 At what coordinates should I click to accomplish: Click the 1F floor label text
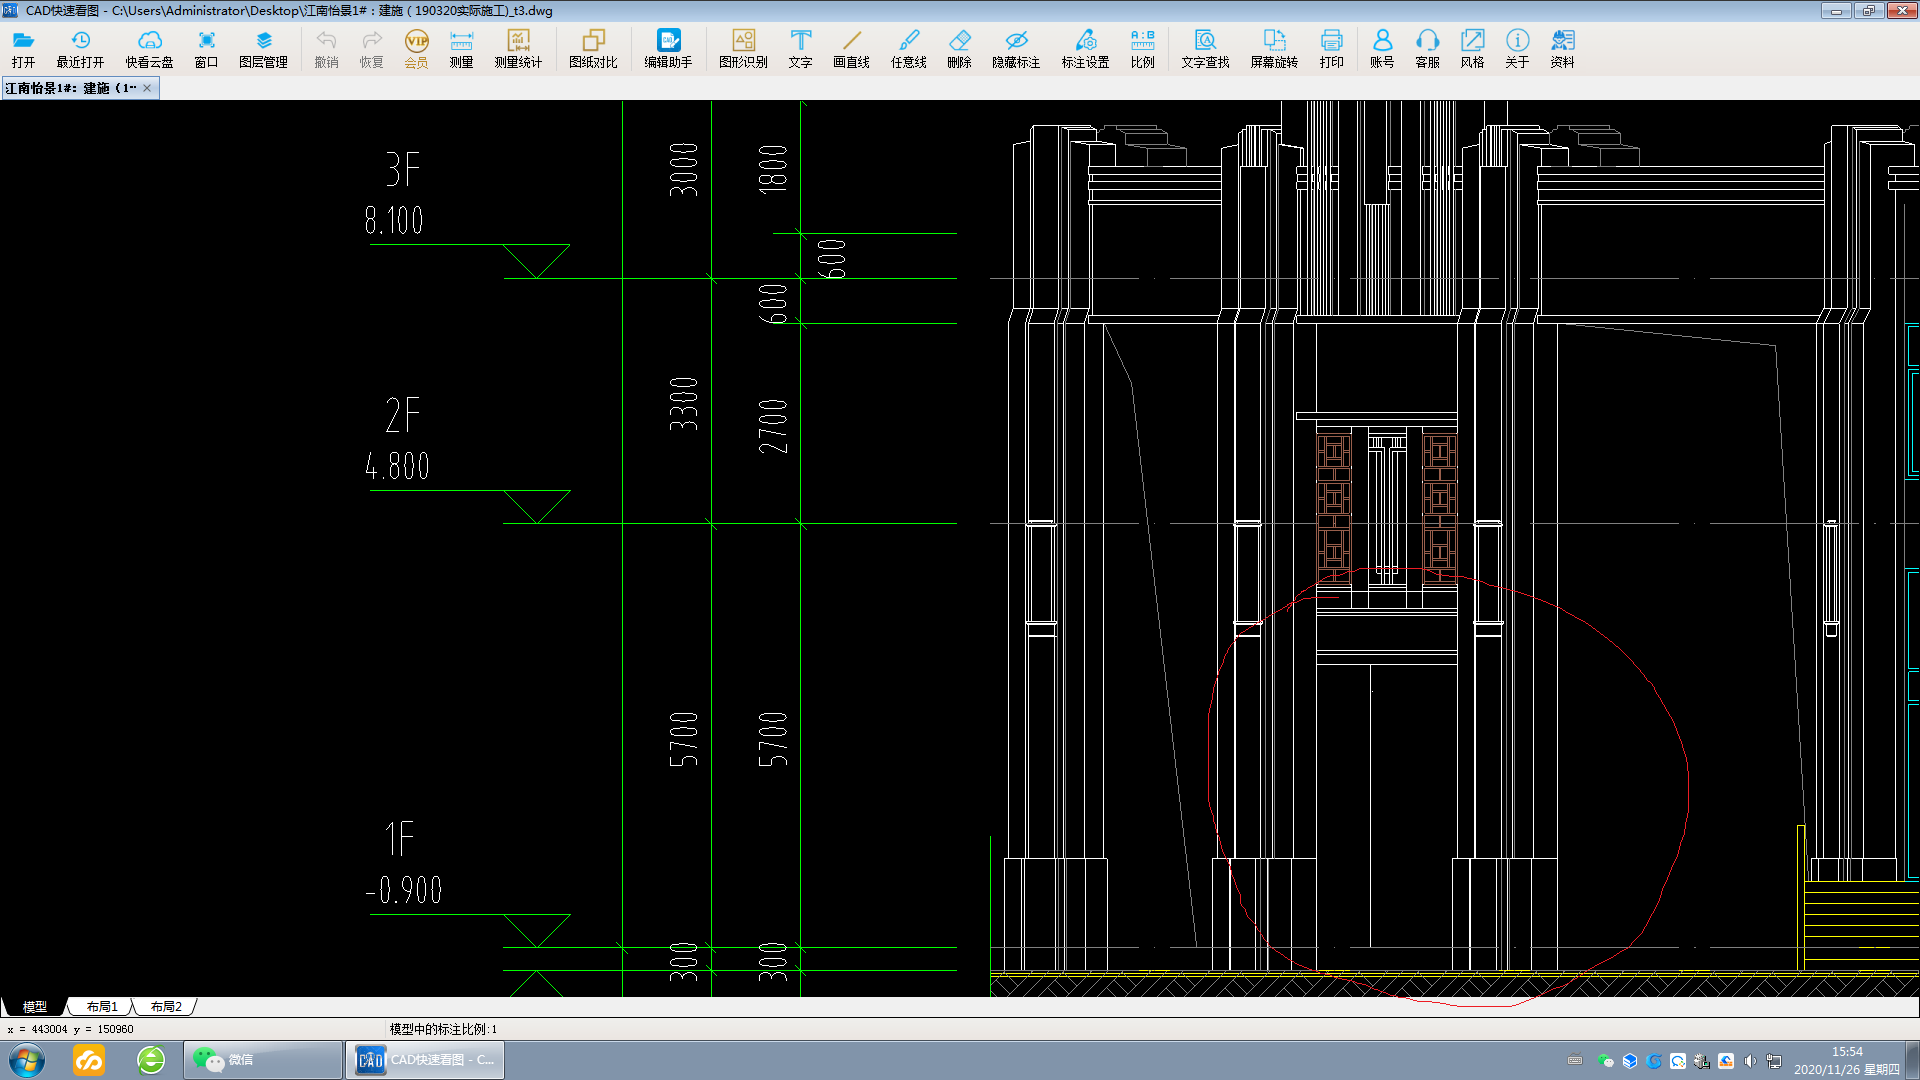coord(400,839)
